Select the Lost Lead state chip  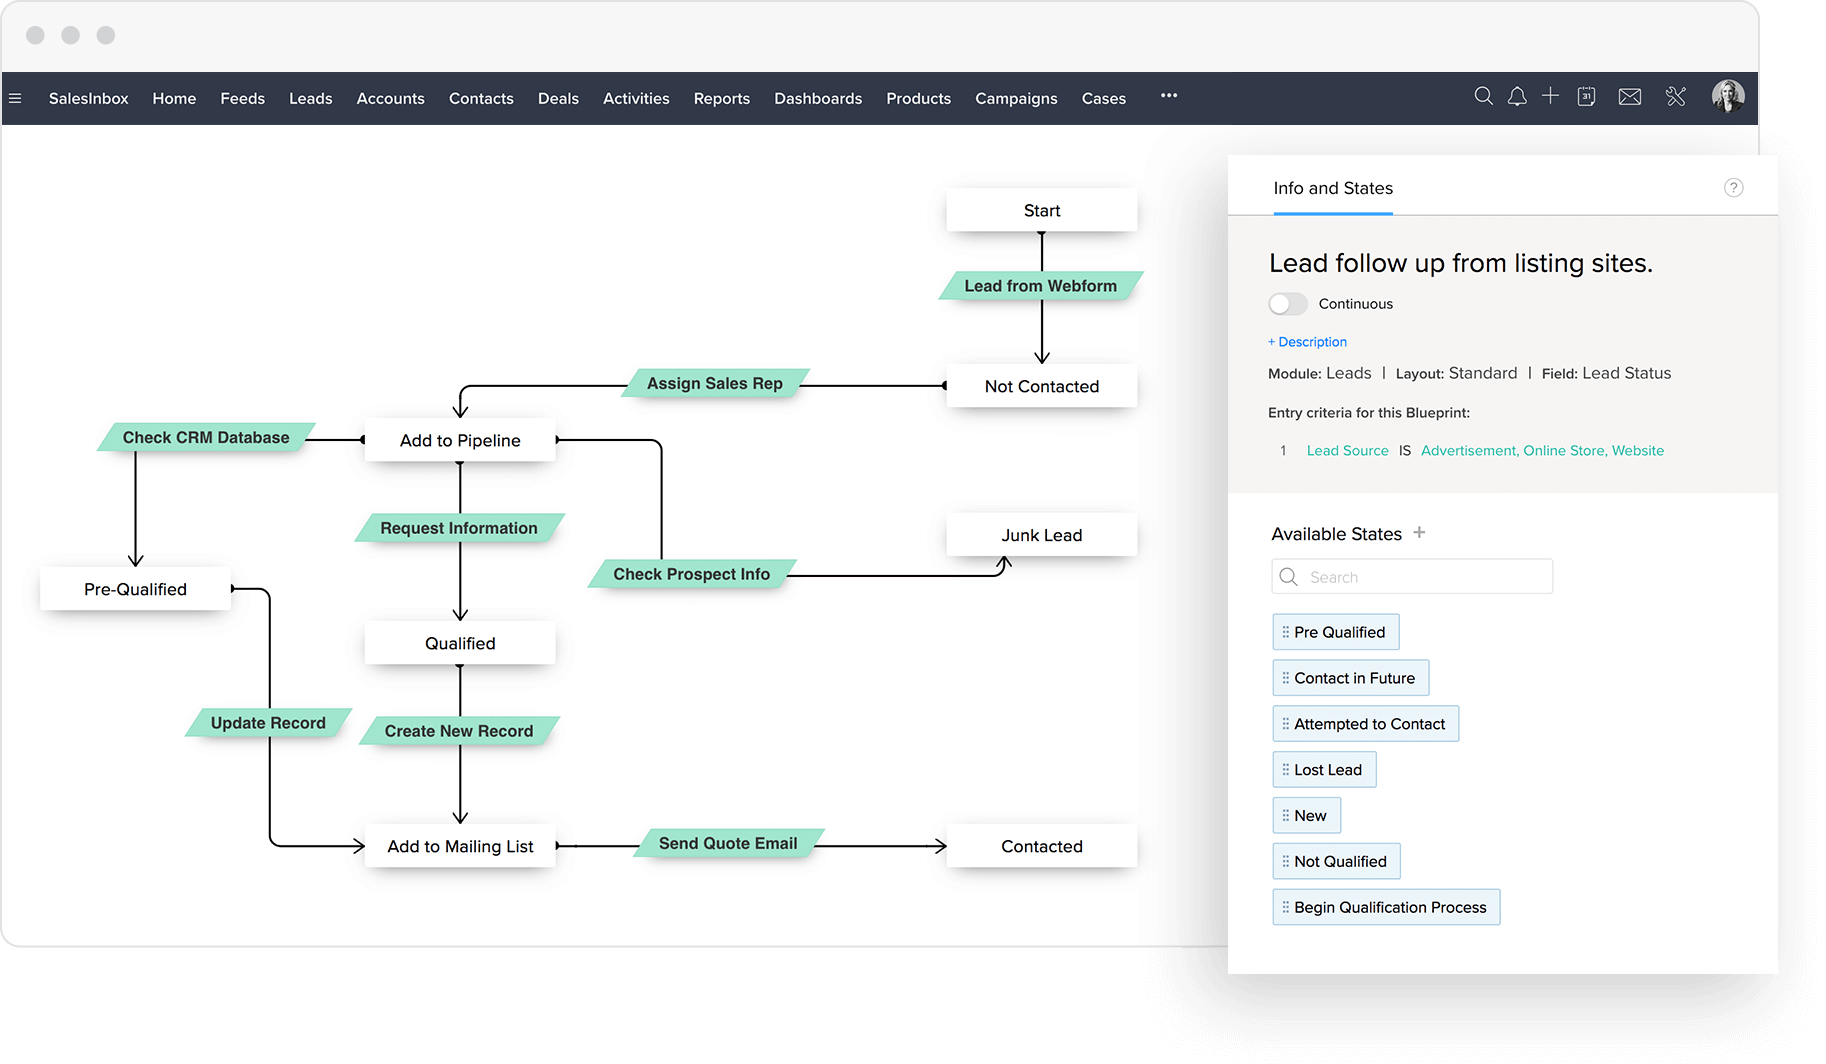click(x=1324, y=770)
